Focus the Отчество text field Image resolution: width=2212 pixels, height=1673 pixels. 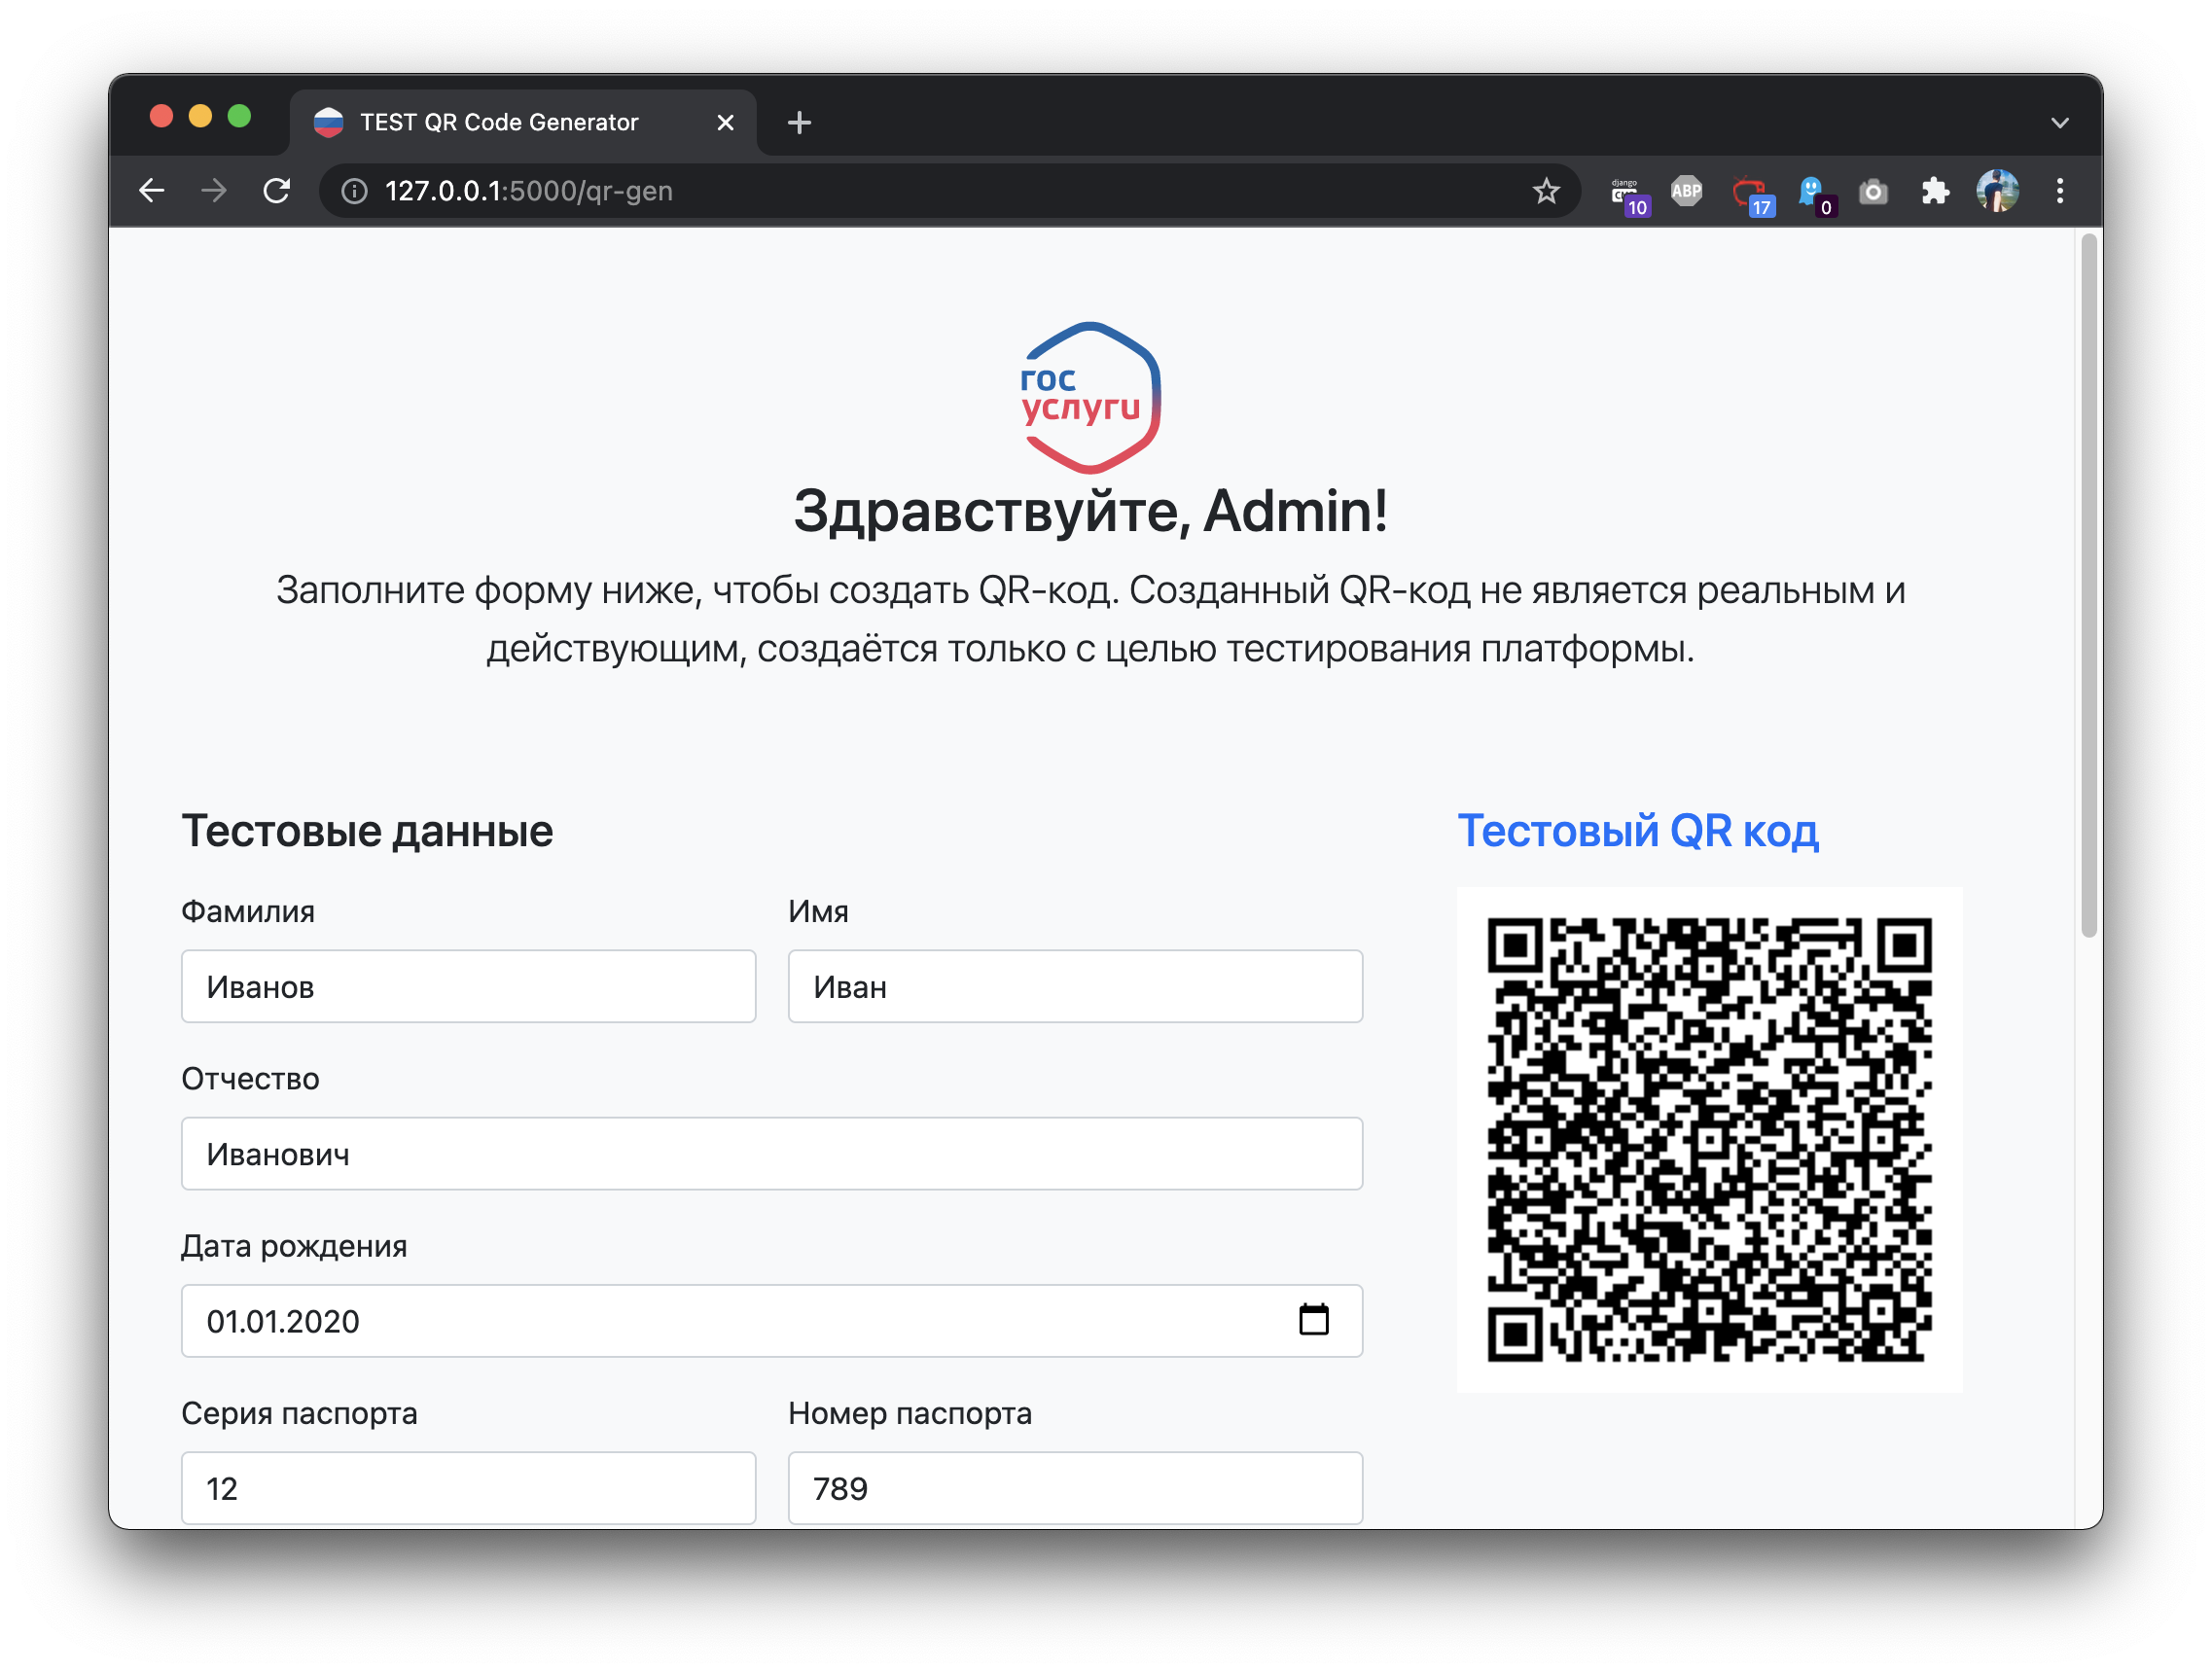click(x=771, y=1153)
